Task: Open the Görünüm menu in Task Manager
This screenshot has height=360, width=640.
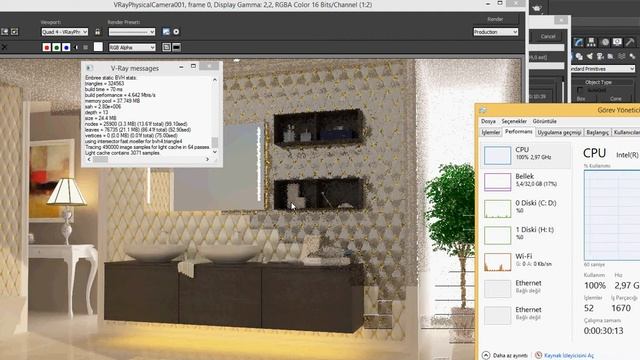Action: tap(544, 121)
